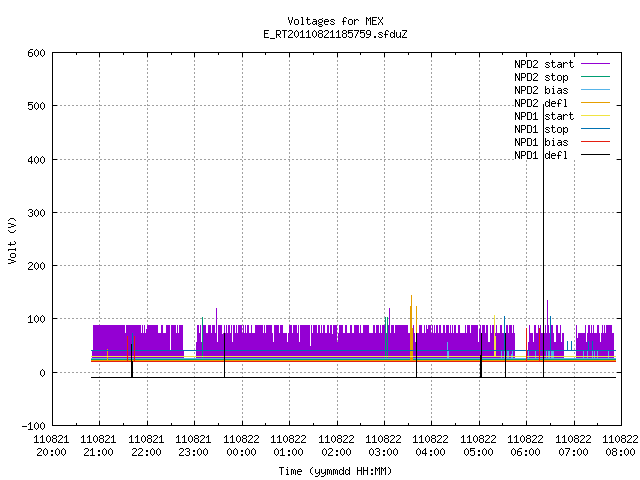Click the 300 y-axis tick label
Image resolution: width=640 pixels, height=480 pixels.
[x=36, y=213]
